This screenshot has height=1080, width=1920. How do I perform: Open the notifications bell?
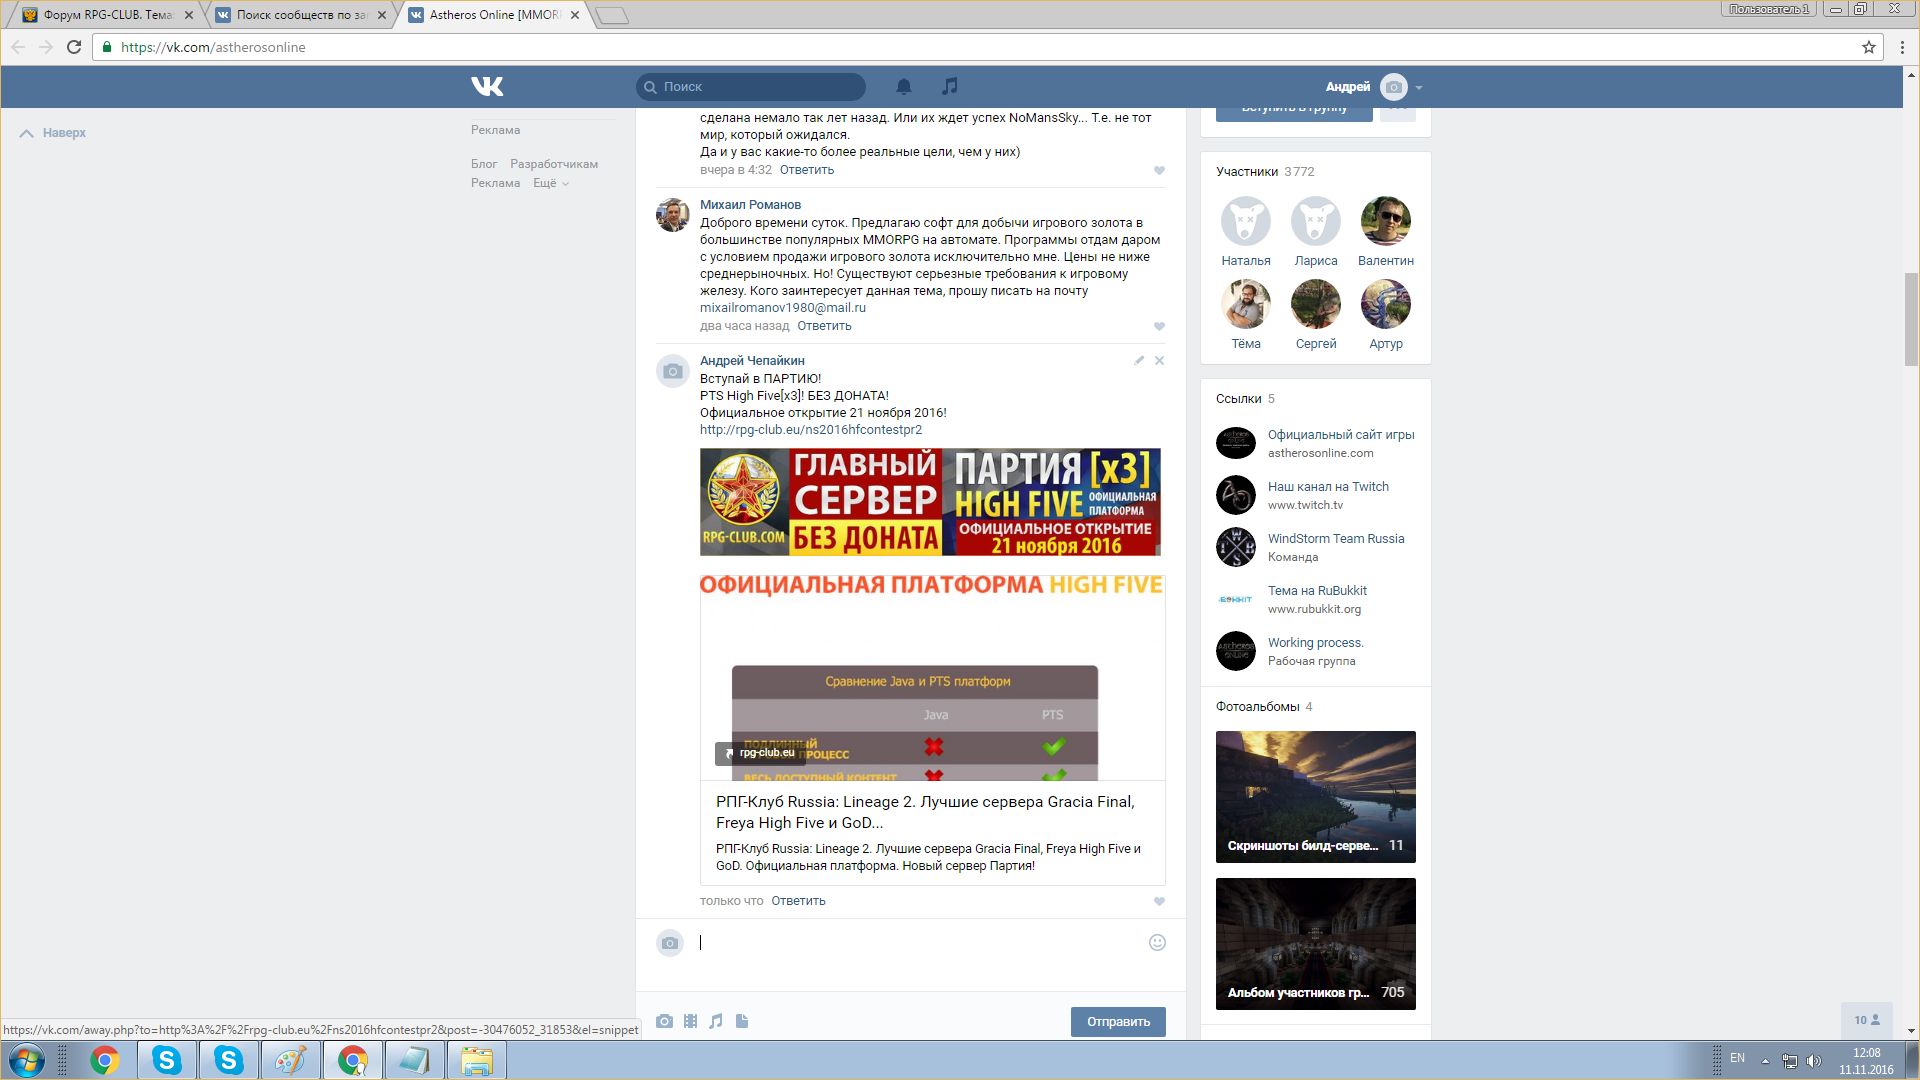click(904, 87)
